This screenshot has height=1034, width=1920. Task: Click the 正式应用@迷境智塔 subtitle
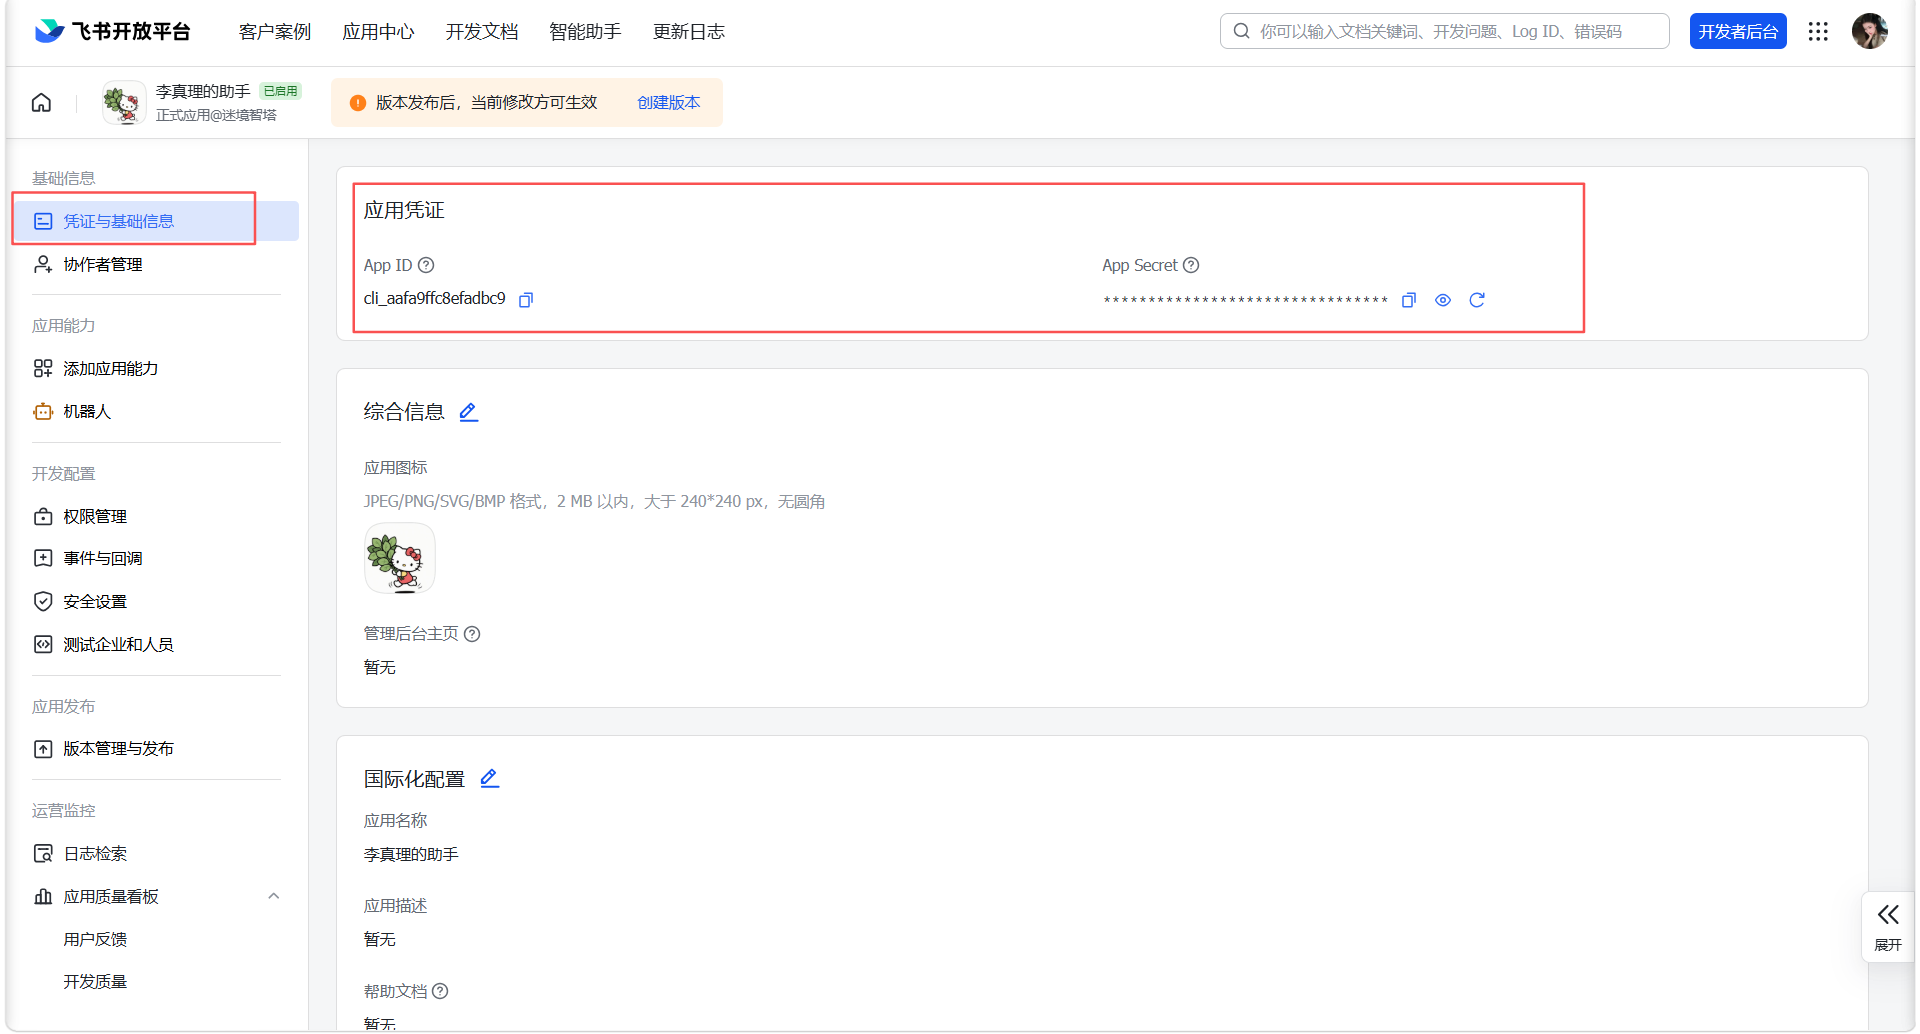tap(216, 115)
